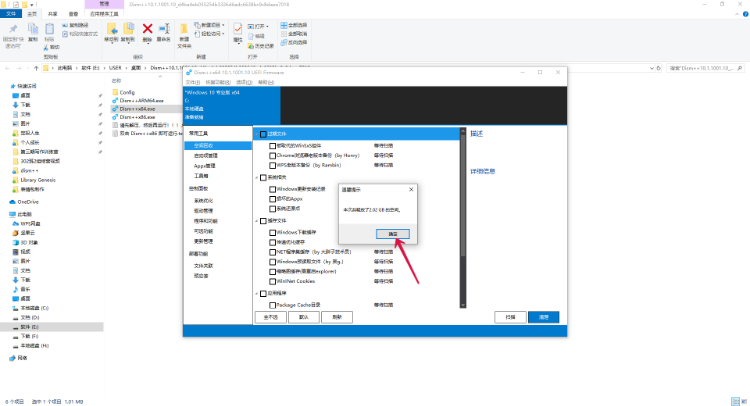Toggle the WinINet Cookies checkbox
The width and height of the screenshot is (750, 406).
(273, 281)
